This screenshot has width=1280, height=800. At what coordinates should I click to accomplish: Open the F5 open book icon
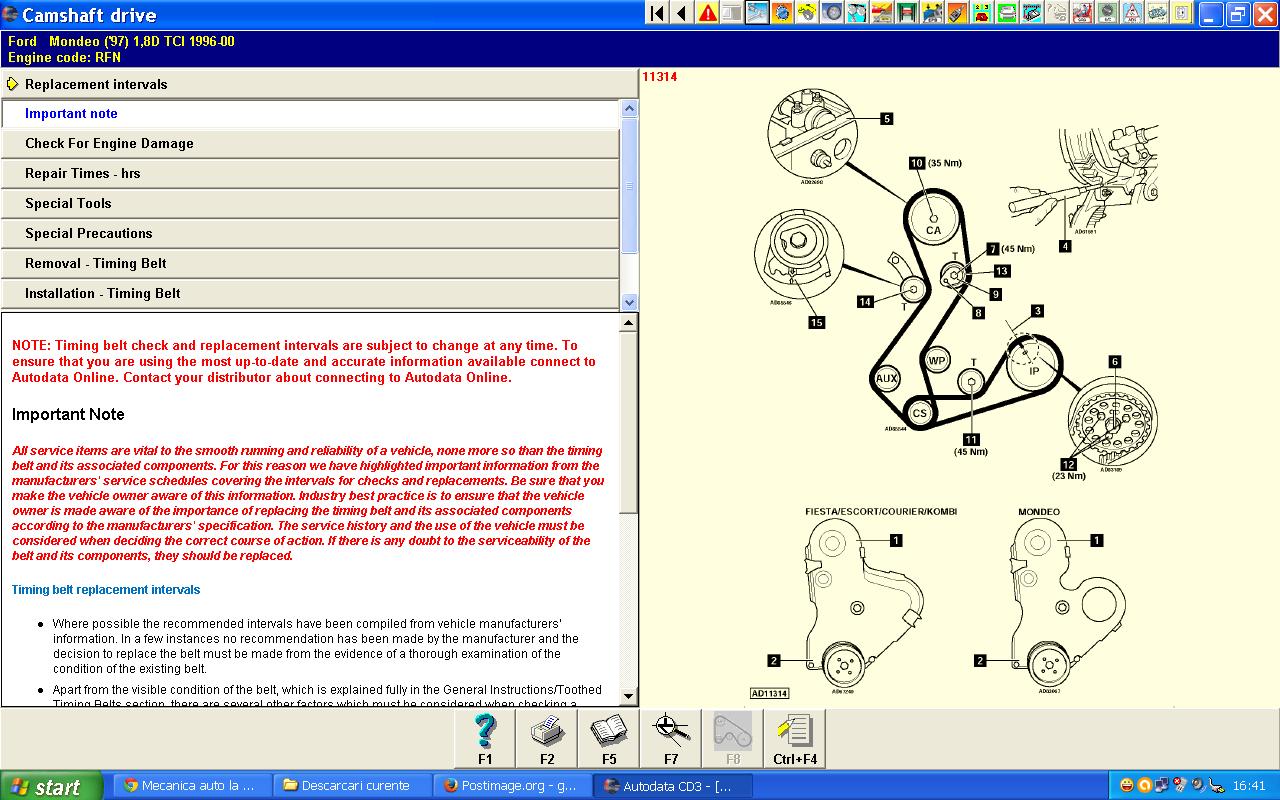[609, 739]
